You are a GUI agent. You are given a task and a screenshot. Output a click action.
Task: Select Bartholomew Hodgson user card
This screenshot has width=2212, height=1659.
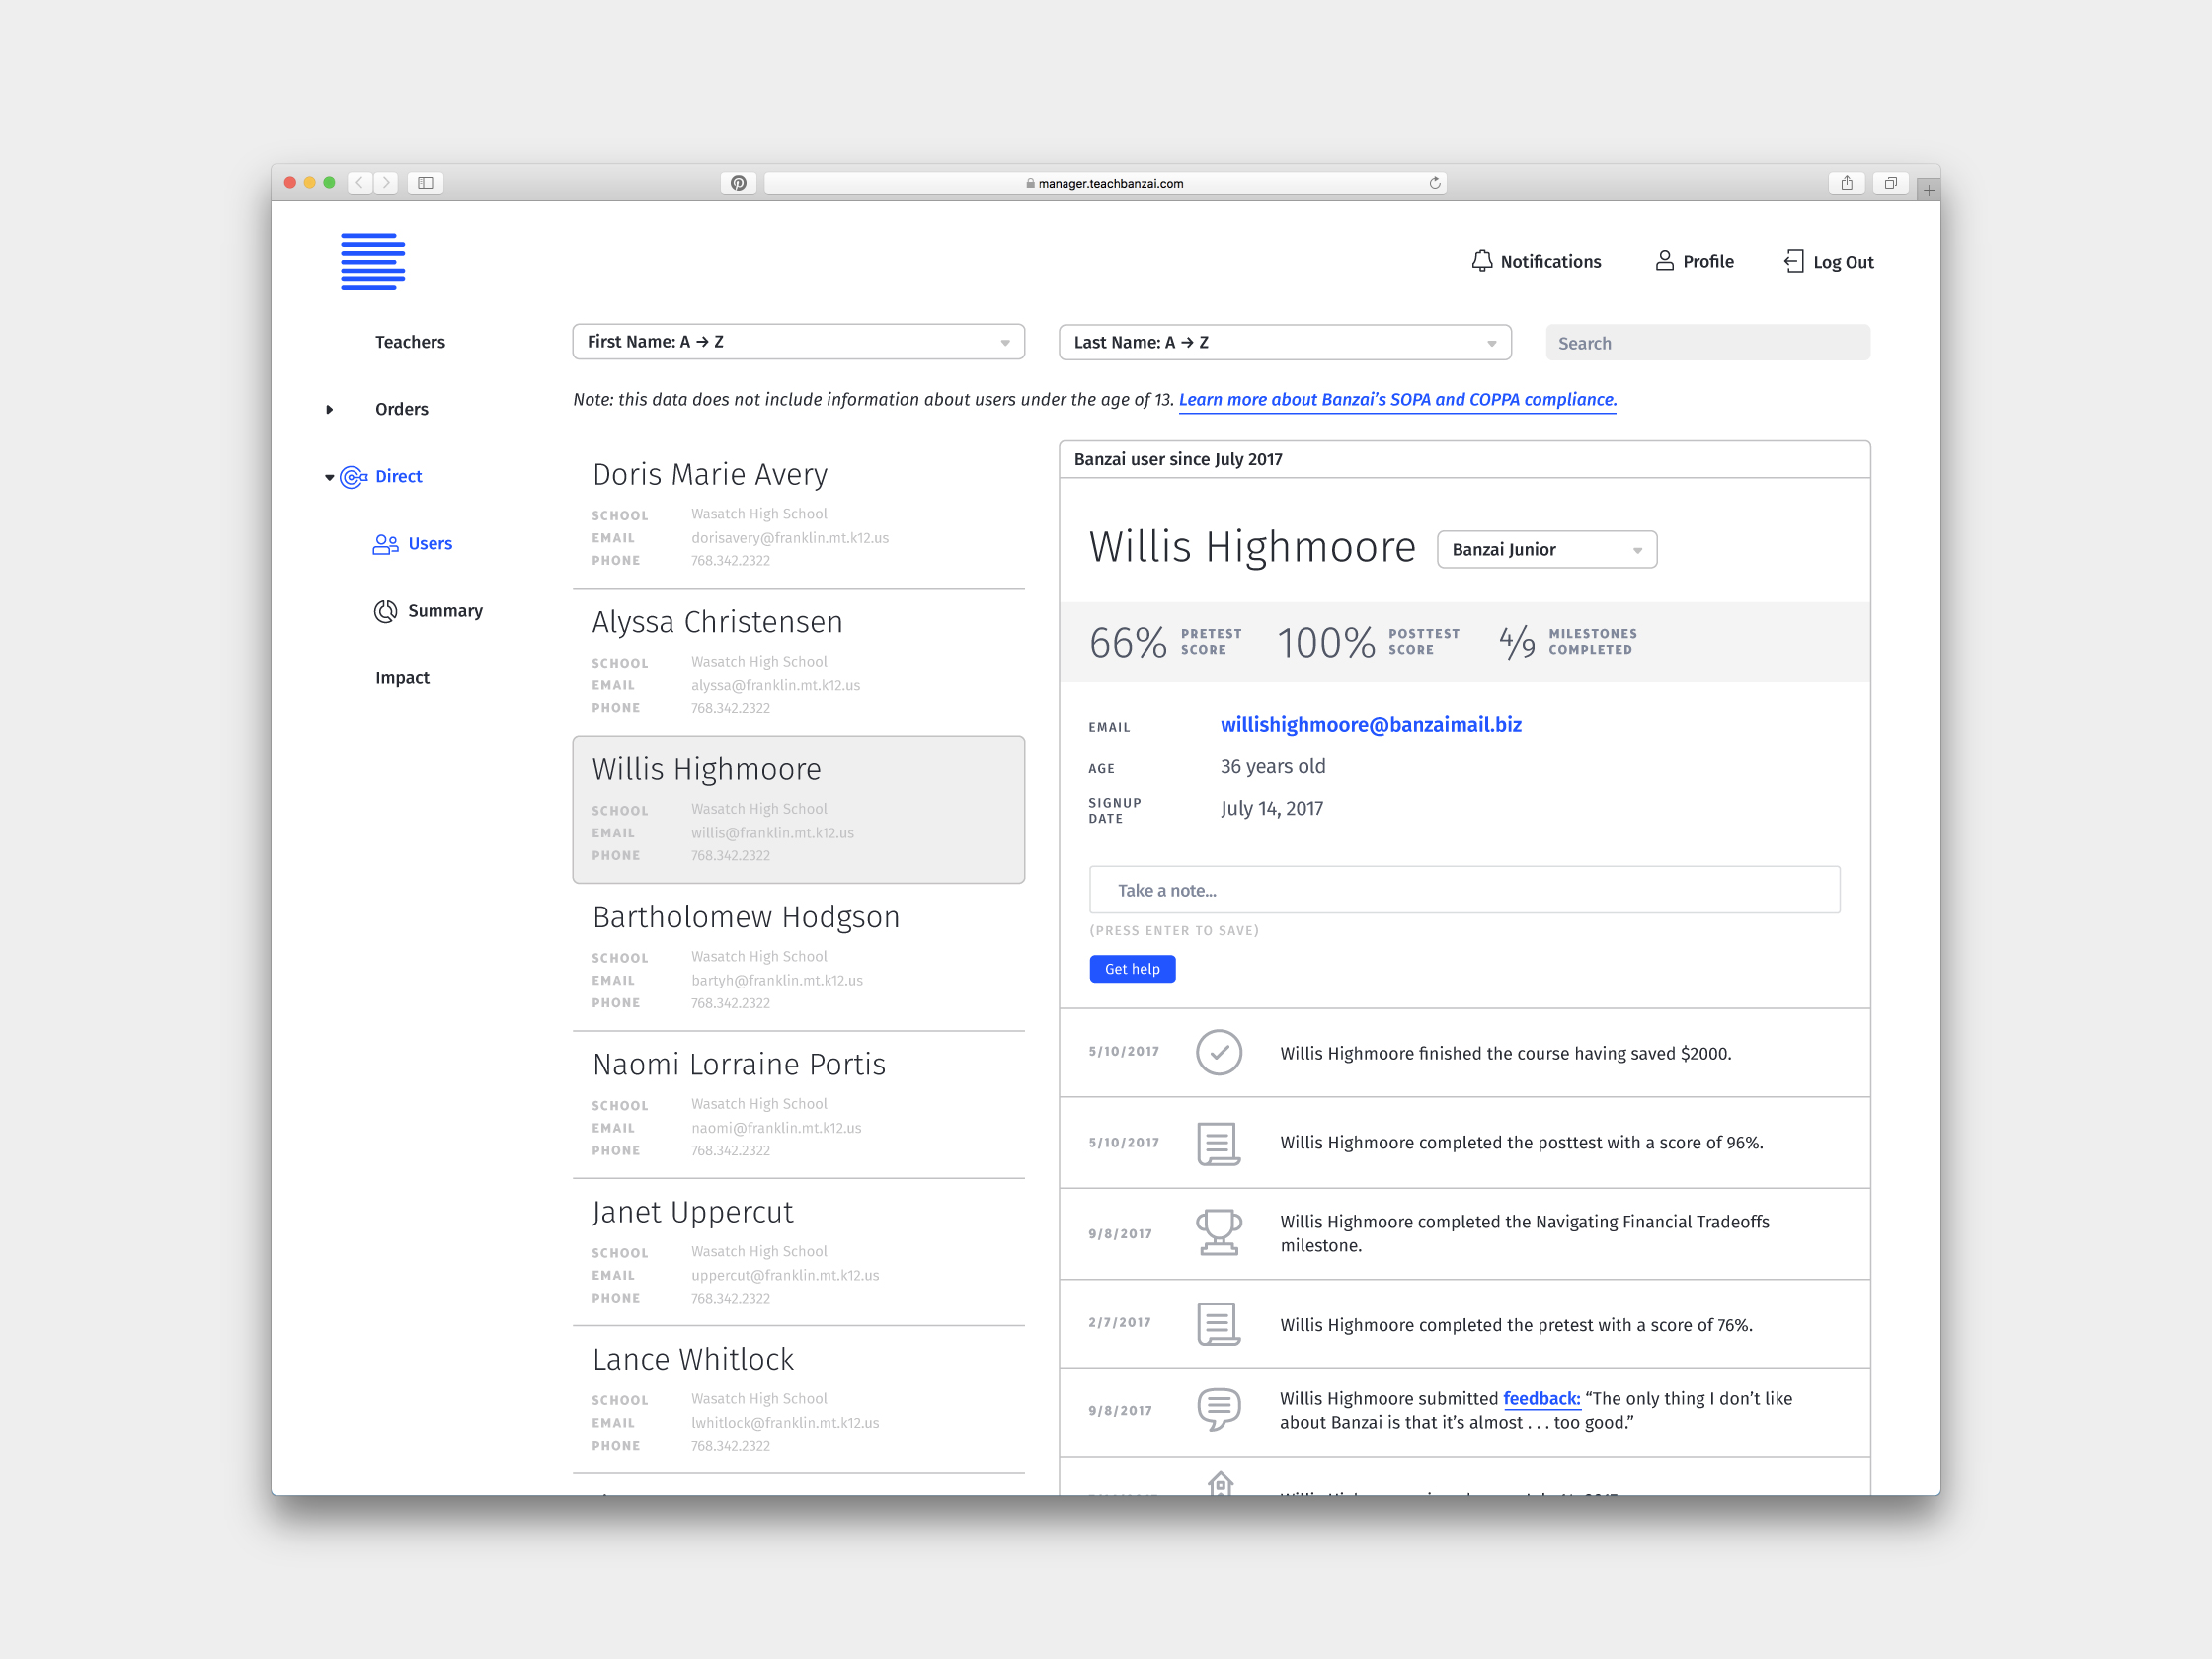798,957
